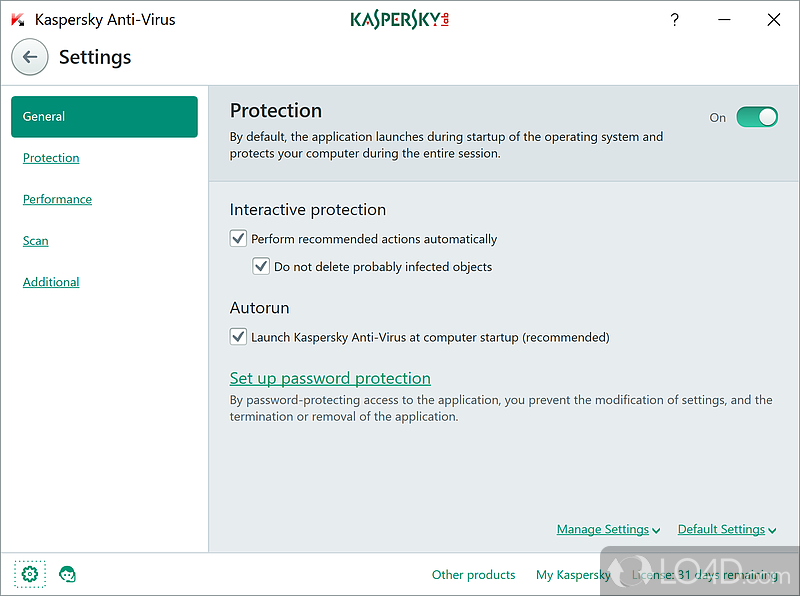Minimize the Kaspersky Anti-Virus window
The width and height of the screenshot is (800, 596).
tap(723, 19)
